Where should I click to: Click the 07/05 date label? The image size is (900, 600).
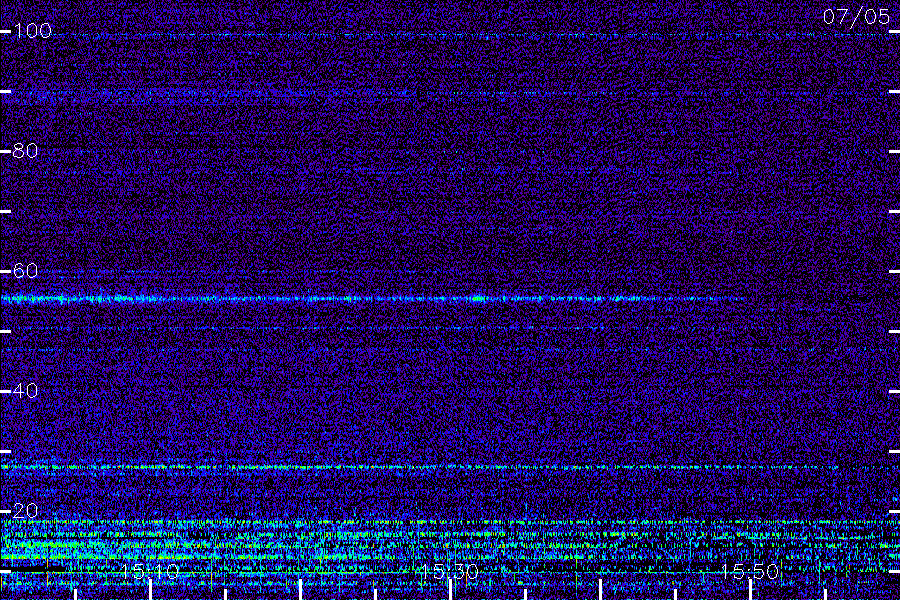tap(856, 17)
